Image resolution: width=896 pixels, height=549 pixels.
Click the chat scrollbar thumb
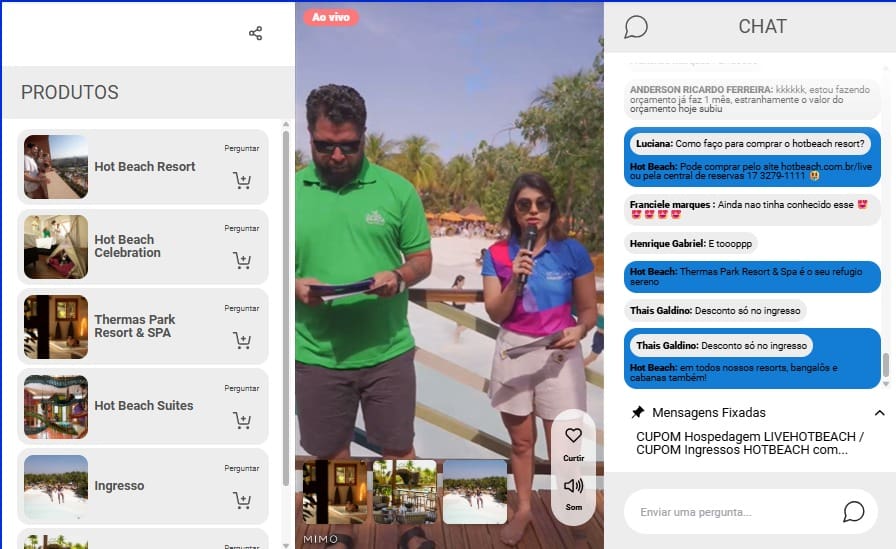(x=886, y=365)
